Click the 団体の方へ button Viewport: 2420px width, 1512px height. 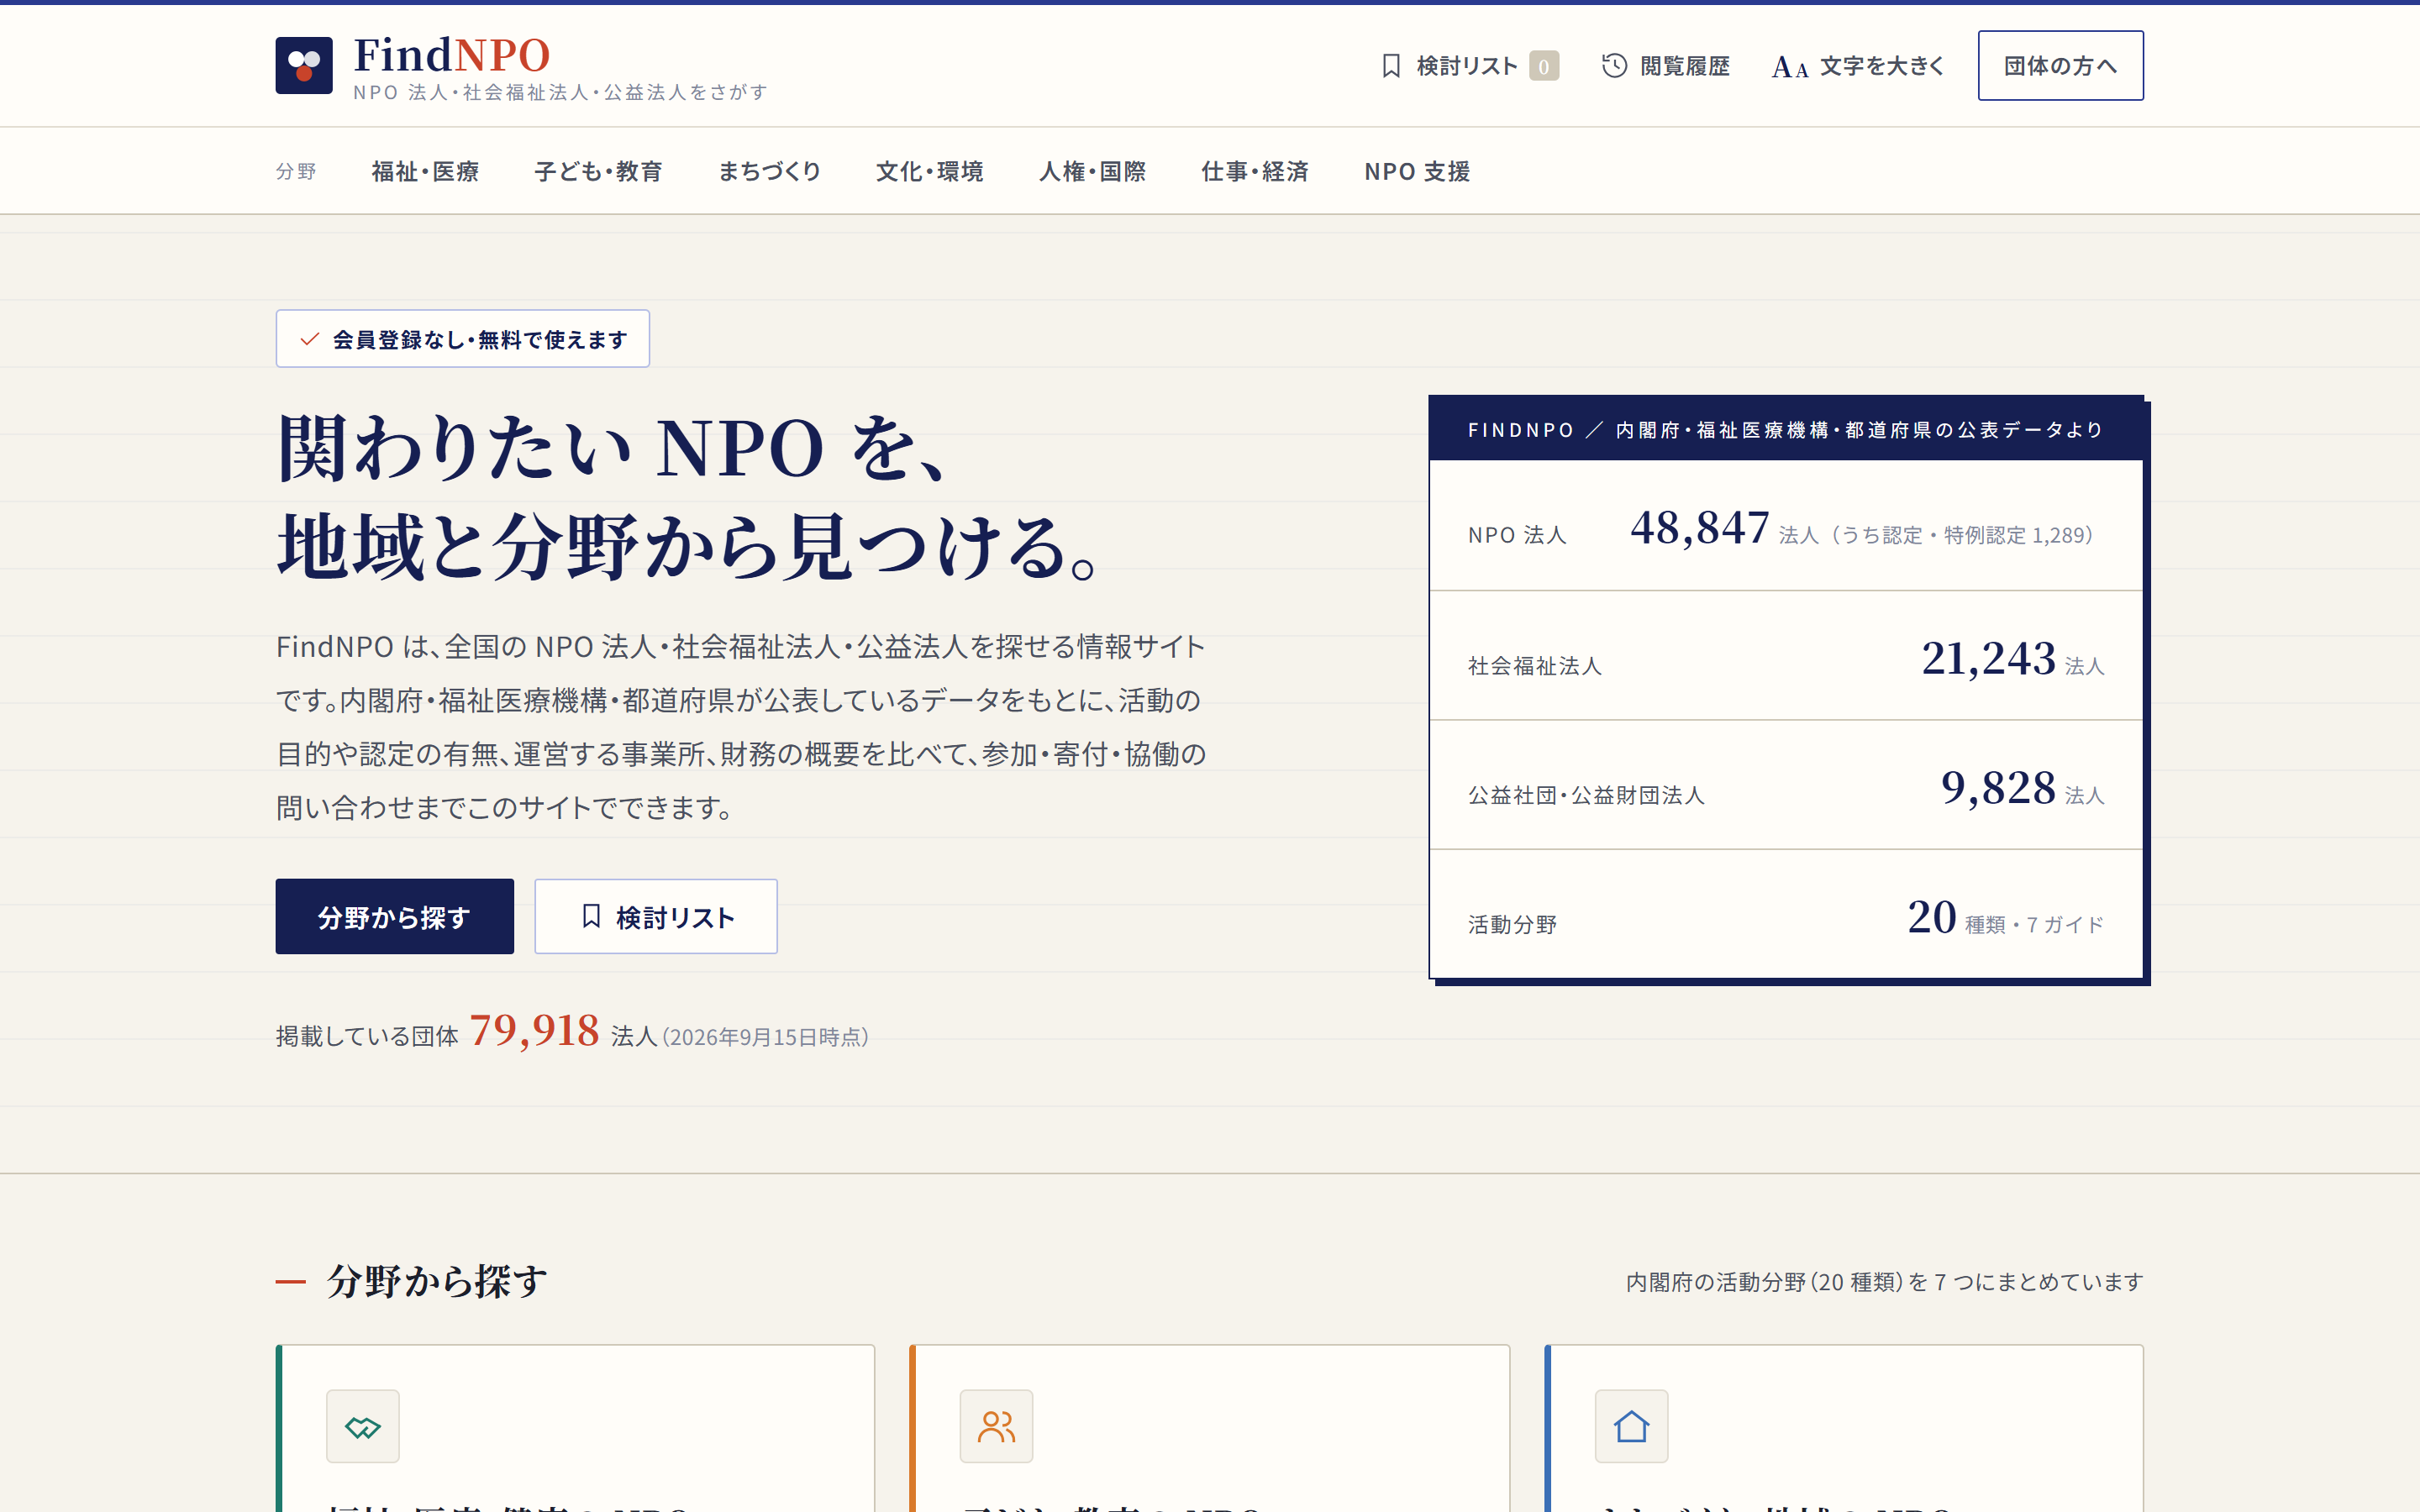point(2060,65)
